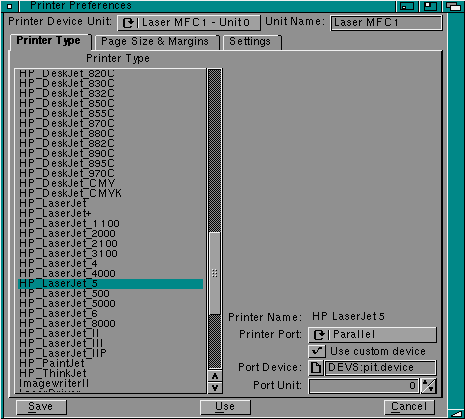Screen dimensions: 465x419
Task: Select HP_LaserJet_2100 in the list
Action: click(110, 243)
